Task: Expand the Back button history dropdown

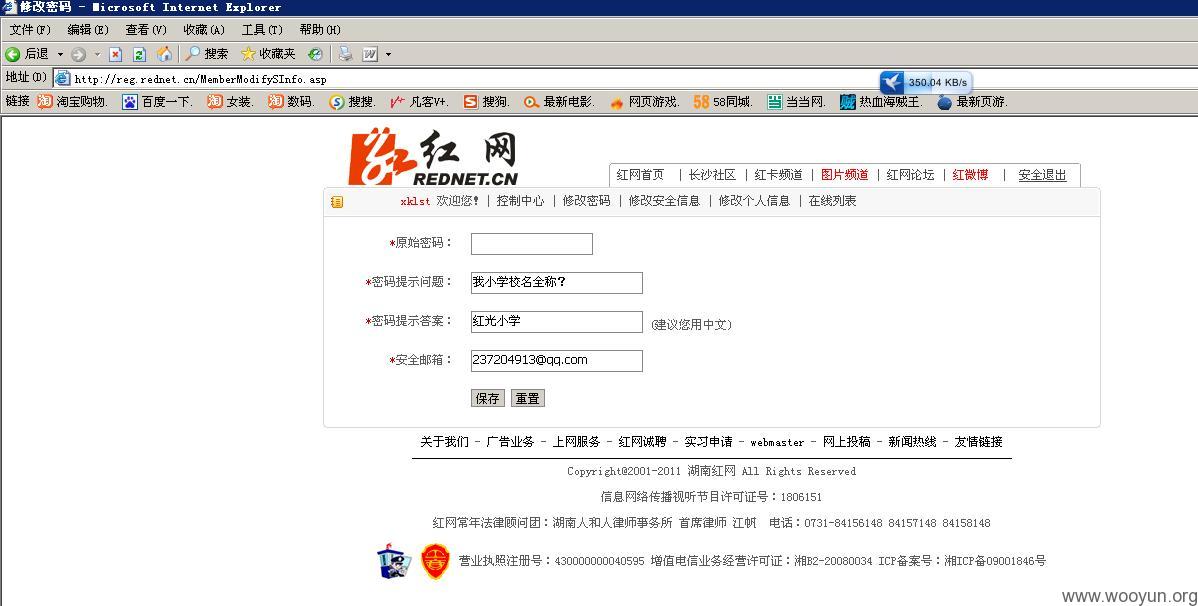Action: [60, 54]
